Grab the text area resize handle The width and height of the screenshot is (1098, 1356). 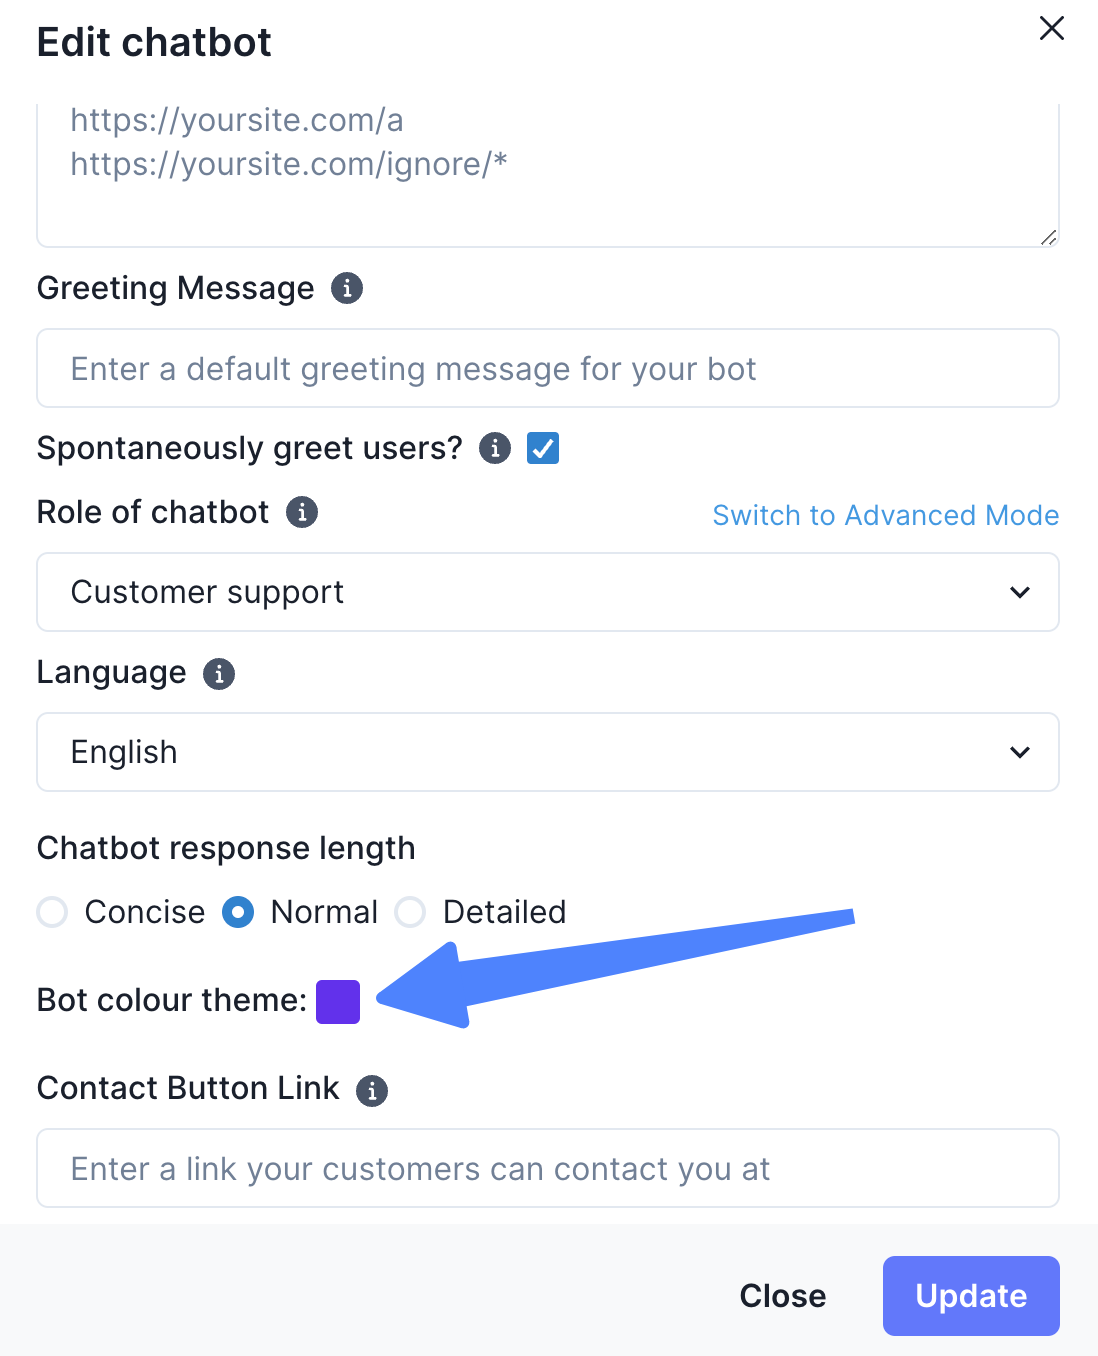click(1048, 237)
